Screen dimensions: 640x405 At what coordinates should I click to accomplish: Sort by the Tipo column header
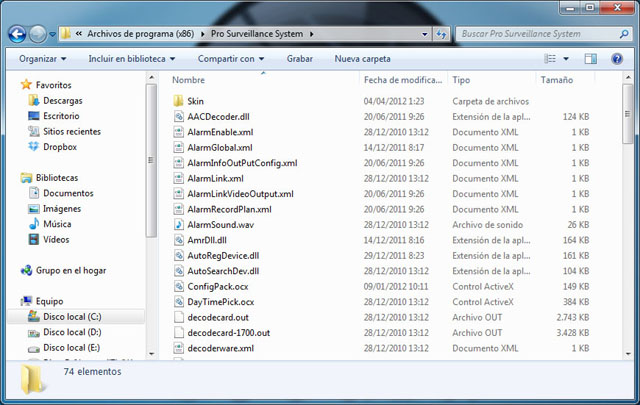coord(461,80)
